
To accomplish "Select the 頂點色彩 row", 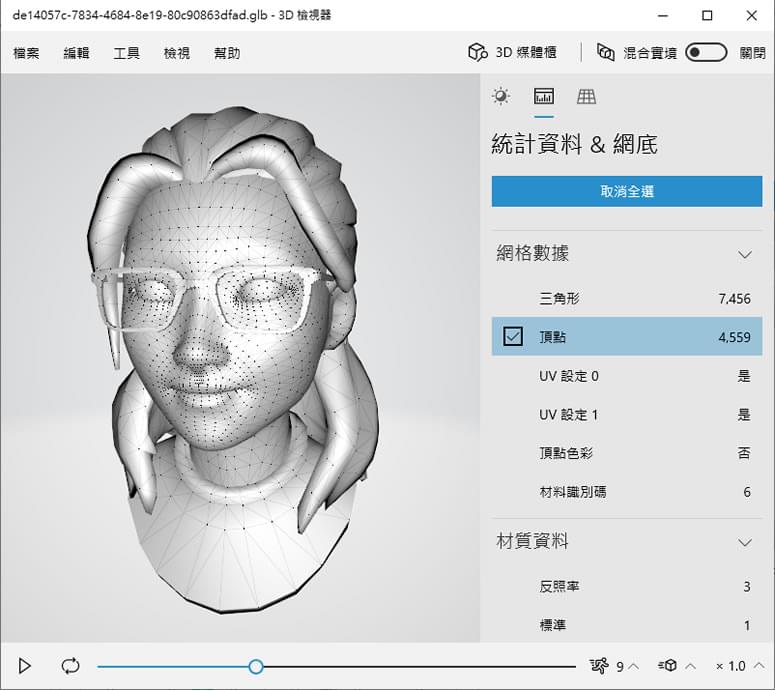I will click(x=627, y=453).
